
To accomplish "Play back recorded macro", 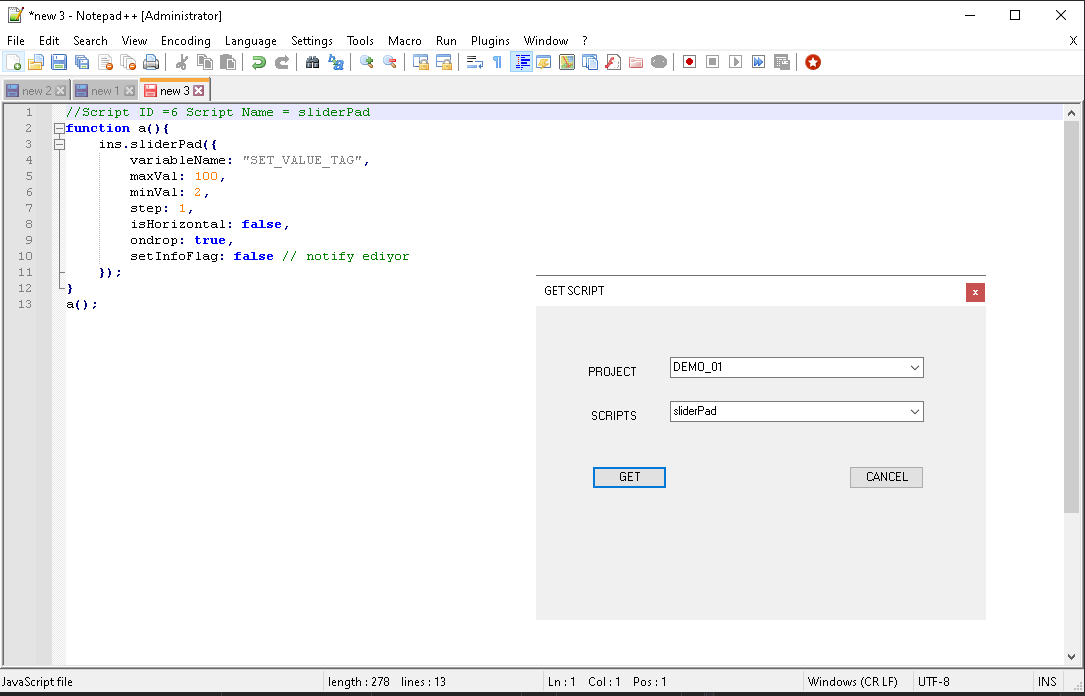I will pos(736,62).
